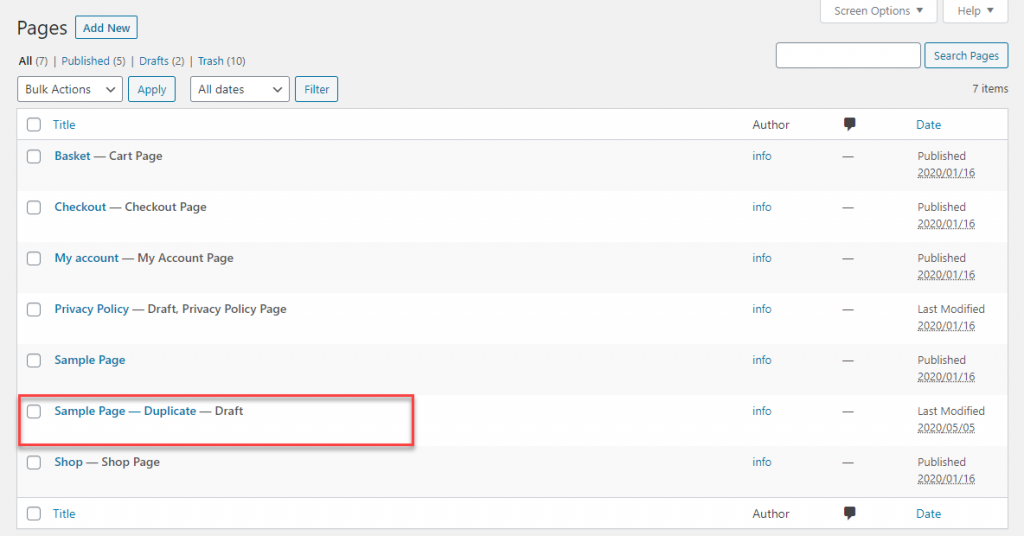Select the Sample Page — Duplicate checkbox
Screen dimensions: 1024x536
(34, 411)
